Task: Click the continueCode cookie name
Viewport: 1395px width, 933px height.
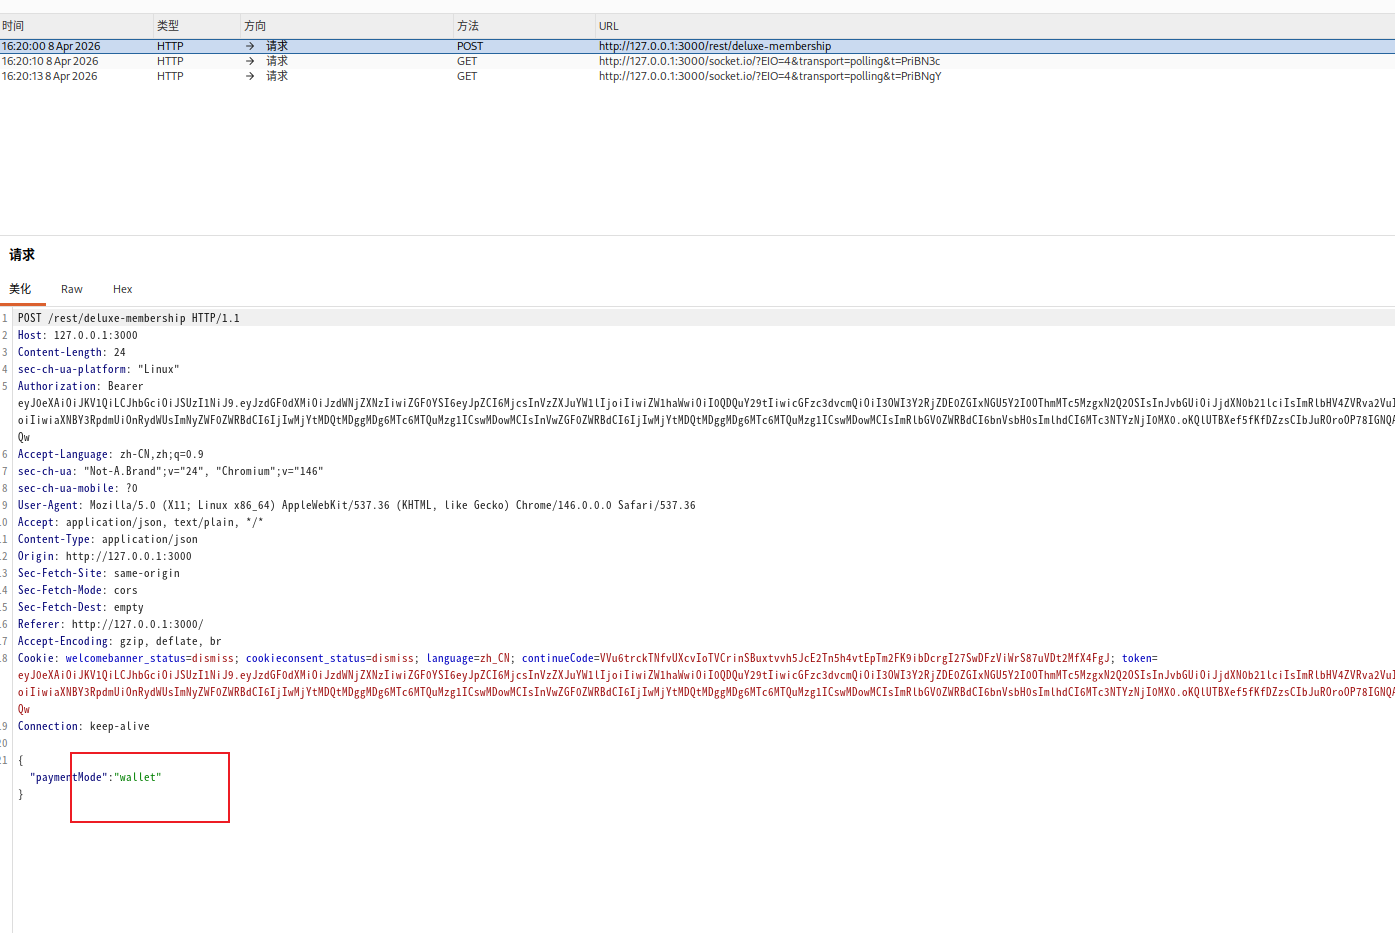Action: click(x=558, y=658)
